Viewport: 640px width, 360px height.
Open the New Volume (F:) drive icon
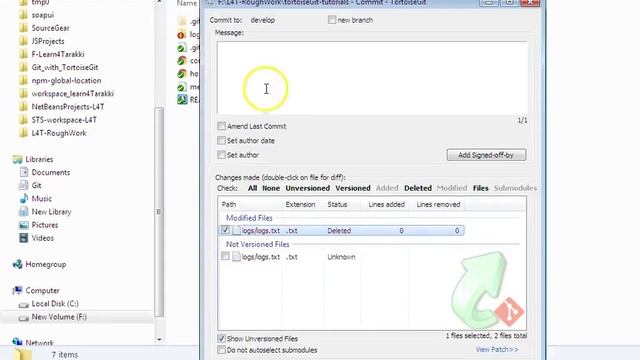[24, 317]
